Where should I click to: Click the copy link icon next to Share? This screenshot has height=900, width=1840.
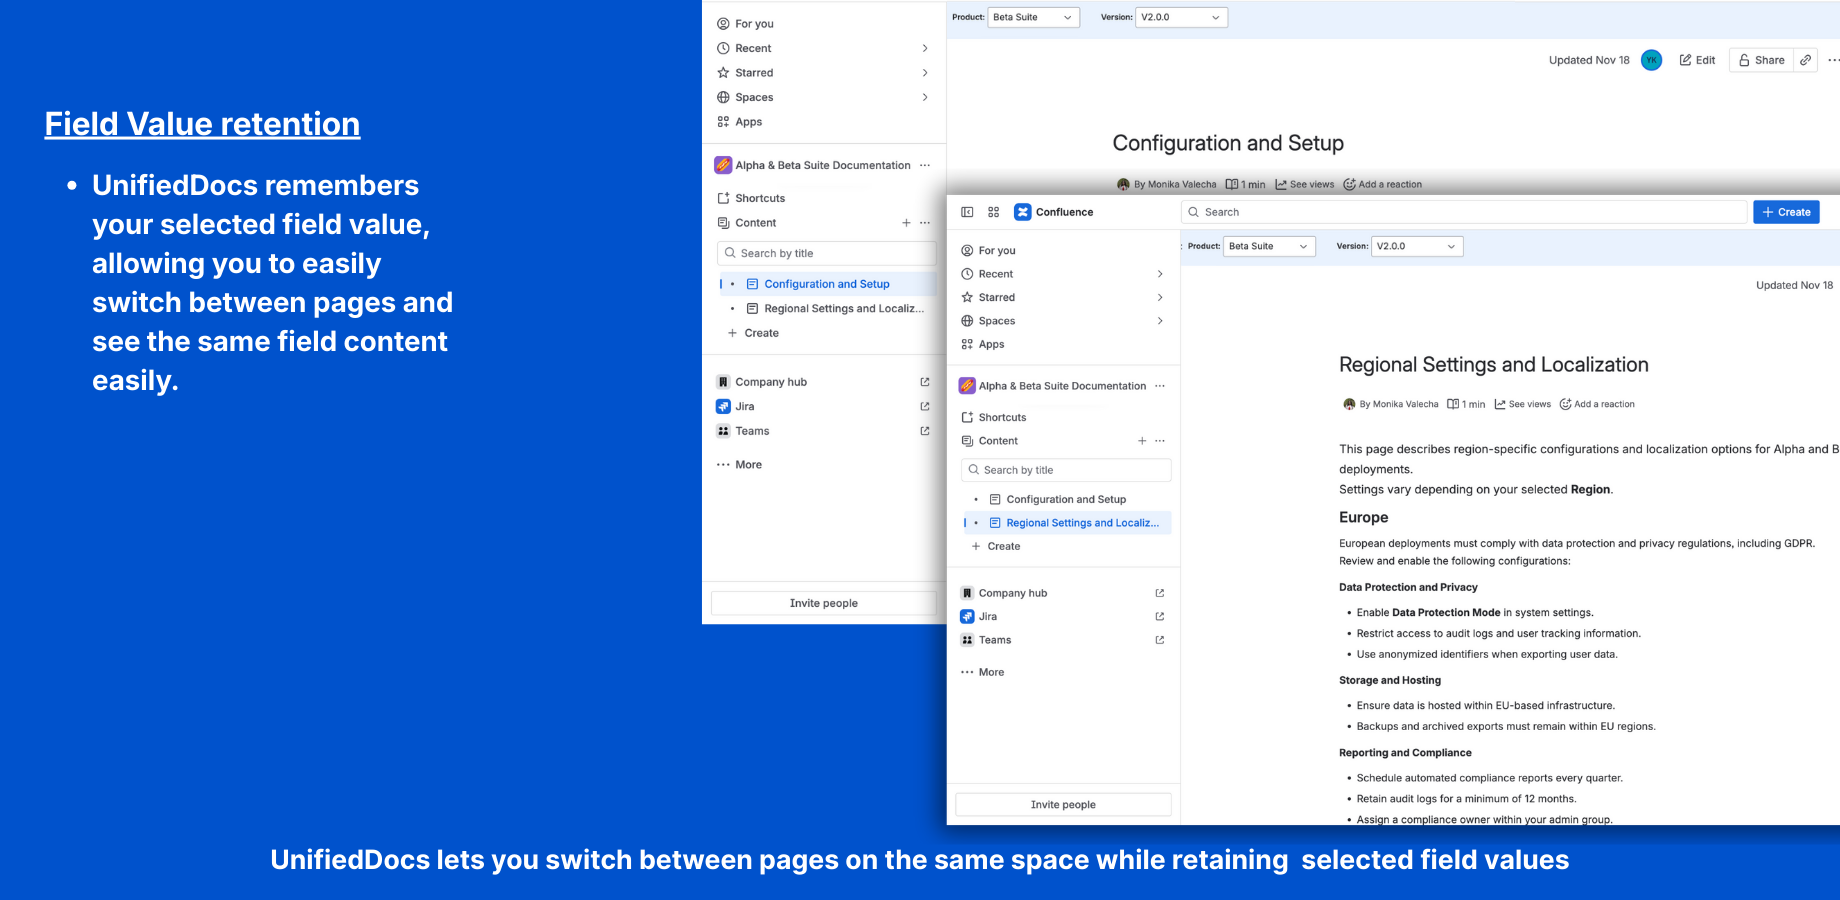click(x=1805, y=60)
